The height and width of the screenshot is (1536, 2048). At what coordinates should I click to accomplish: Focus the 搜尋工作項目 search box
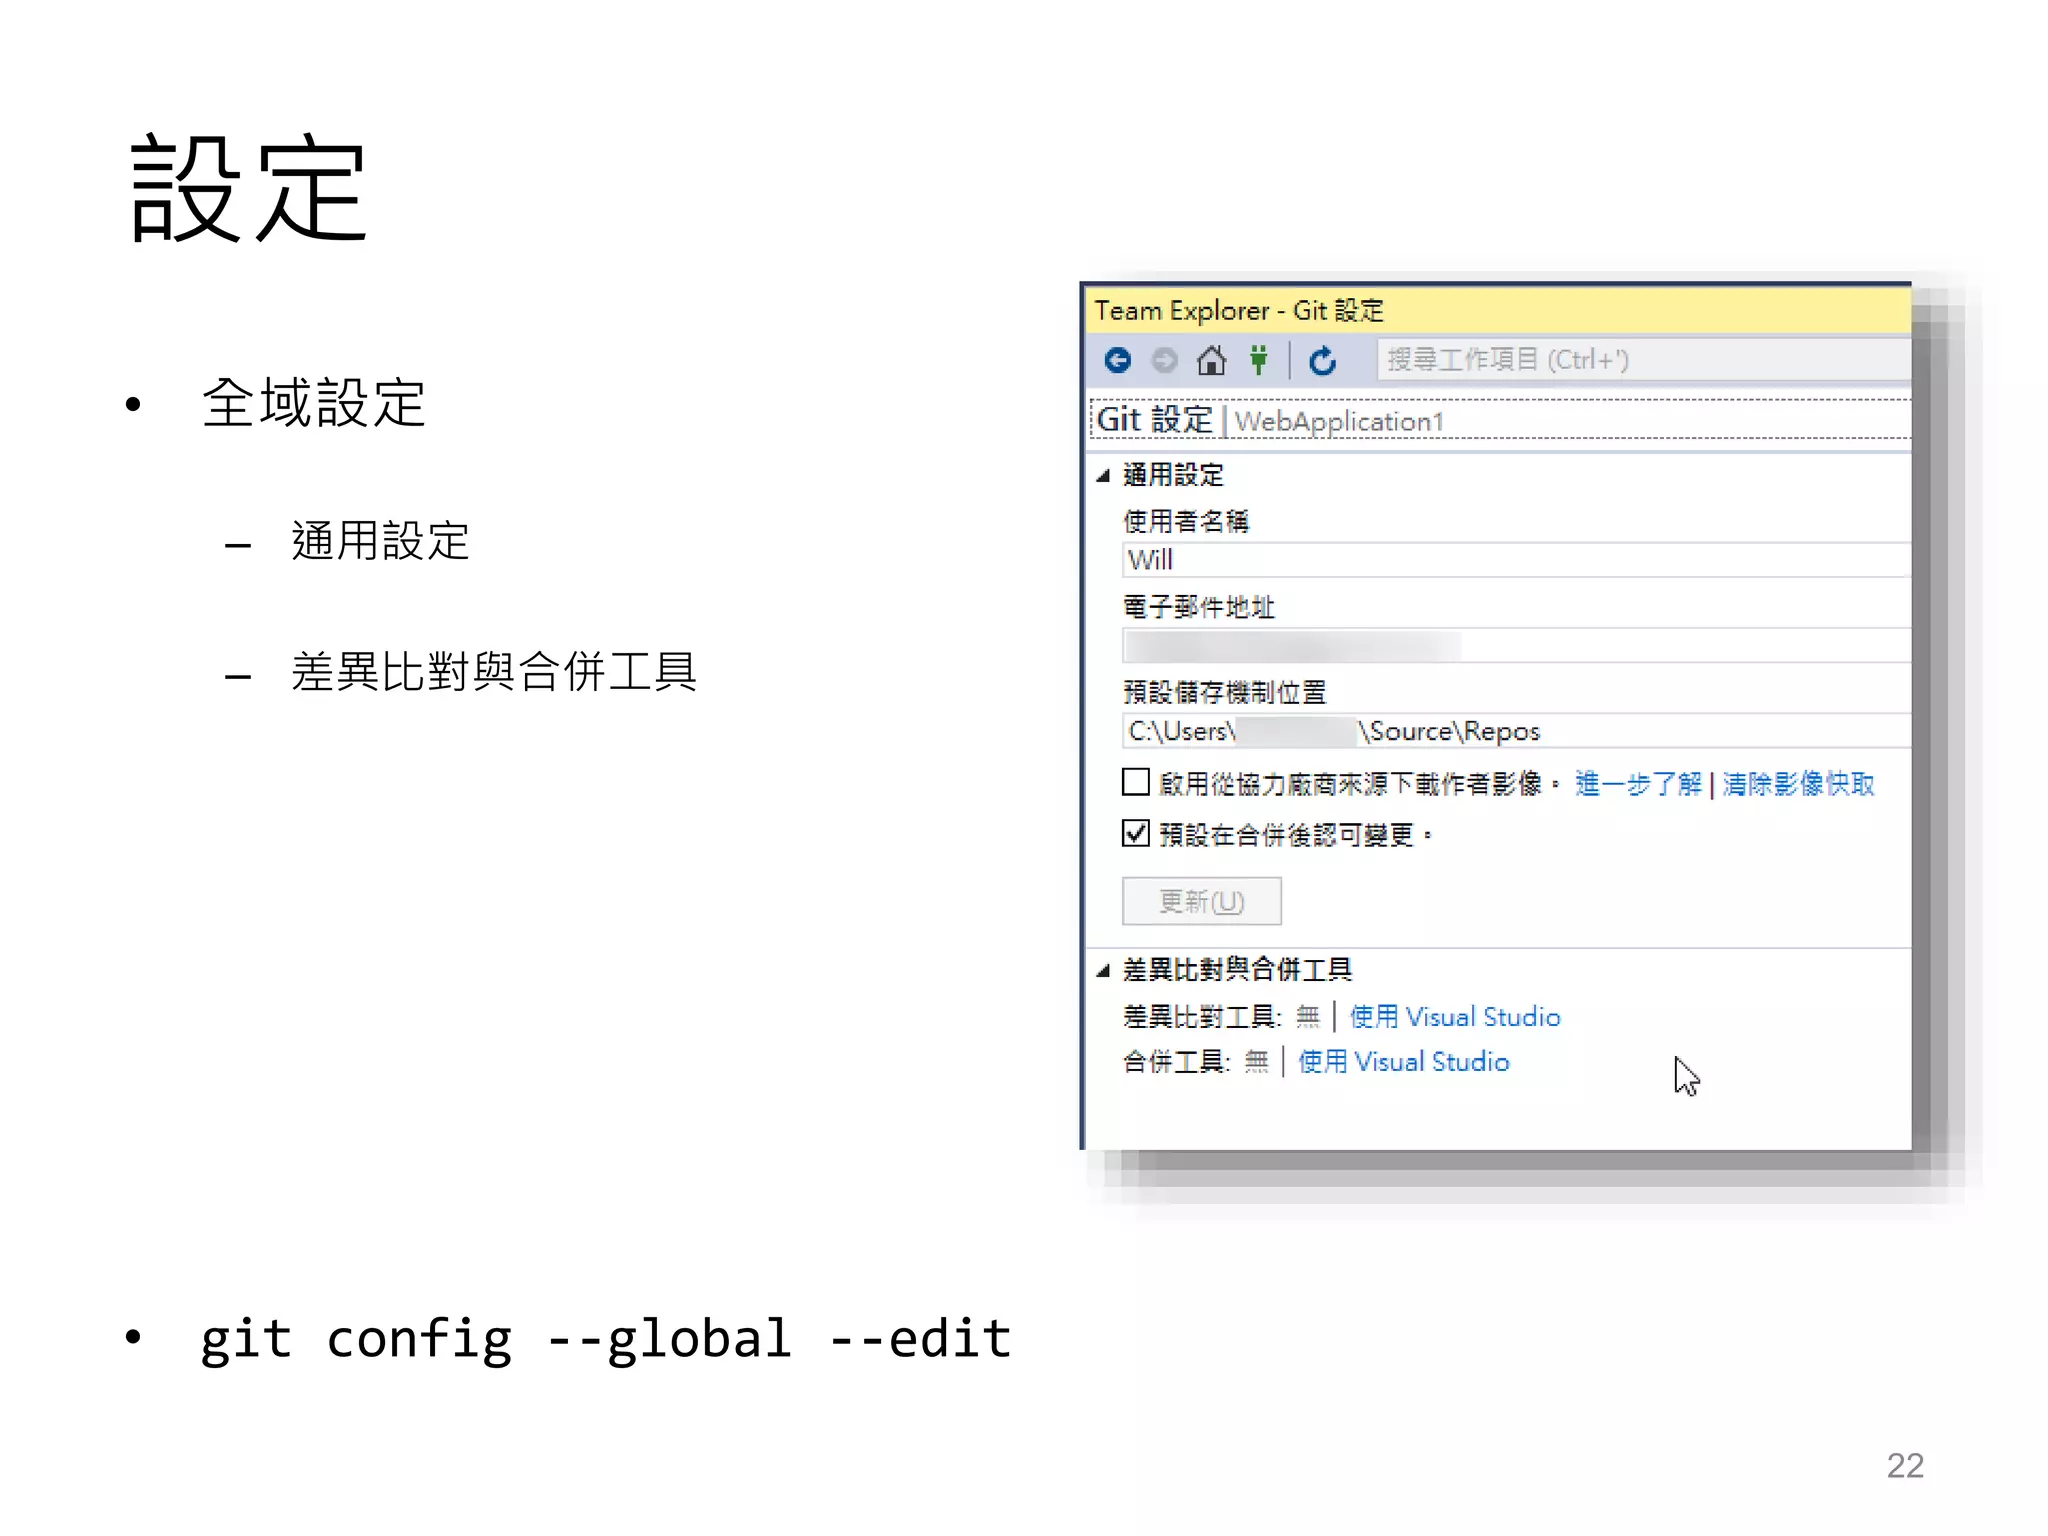1644,360
